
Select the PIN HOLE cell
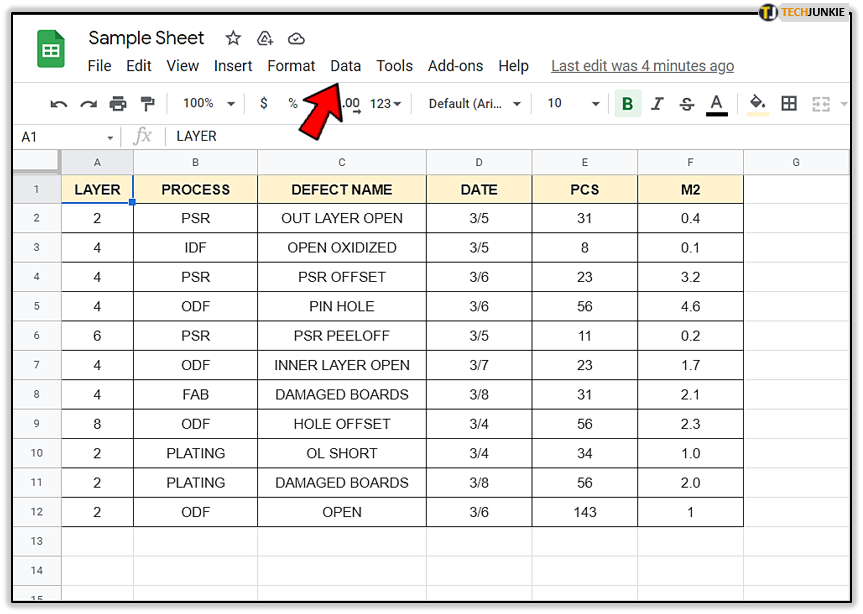[342, 306]
